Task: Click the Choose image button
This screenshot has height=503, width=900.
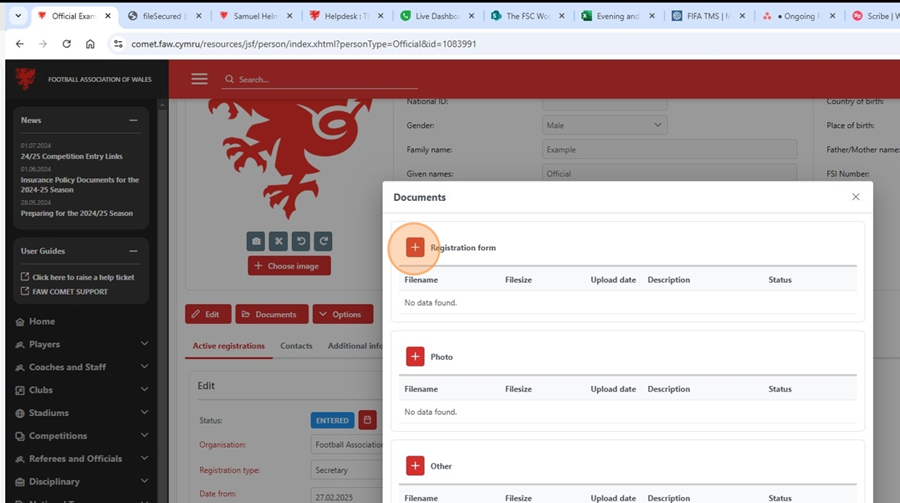Action: (x=289, y=266)
